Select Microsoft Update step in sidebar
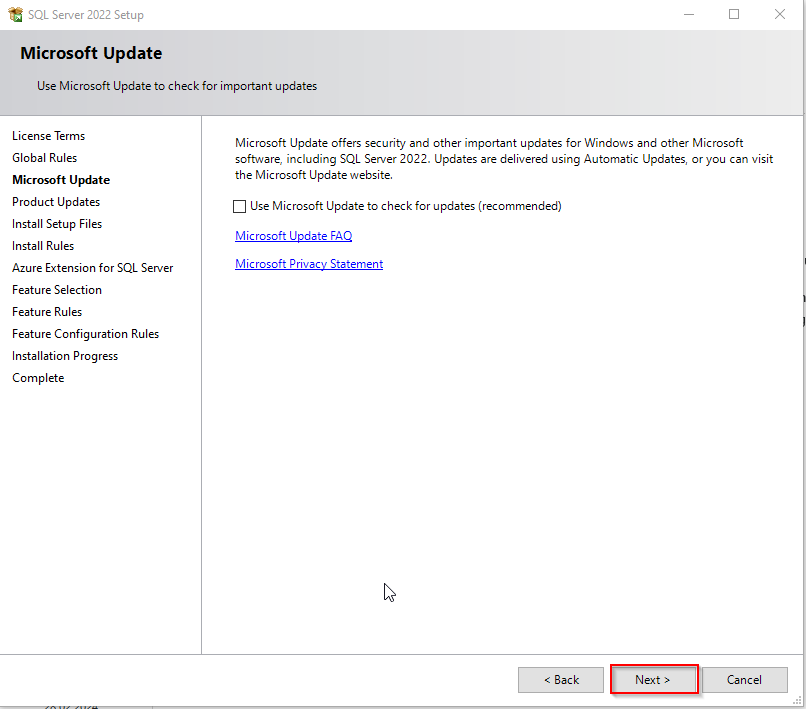Image resolution: width=806 pixels, height=709 pixels. [x=61, y=180]
